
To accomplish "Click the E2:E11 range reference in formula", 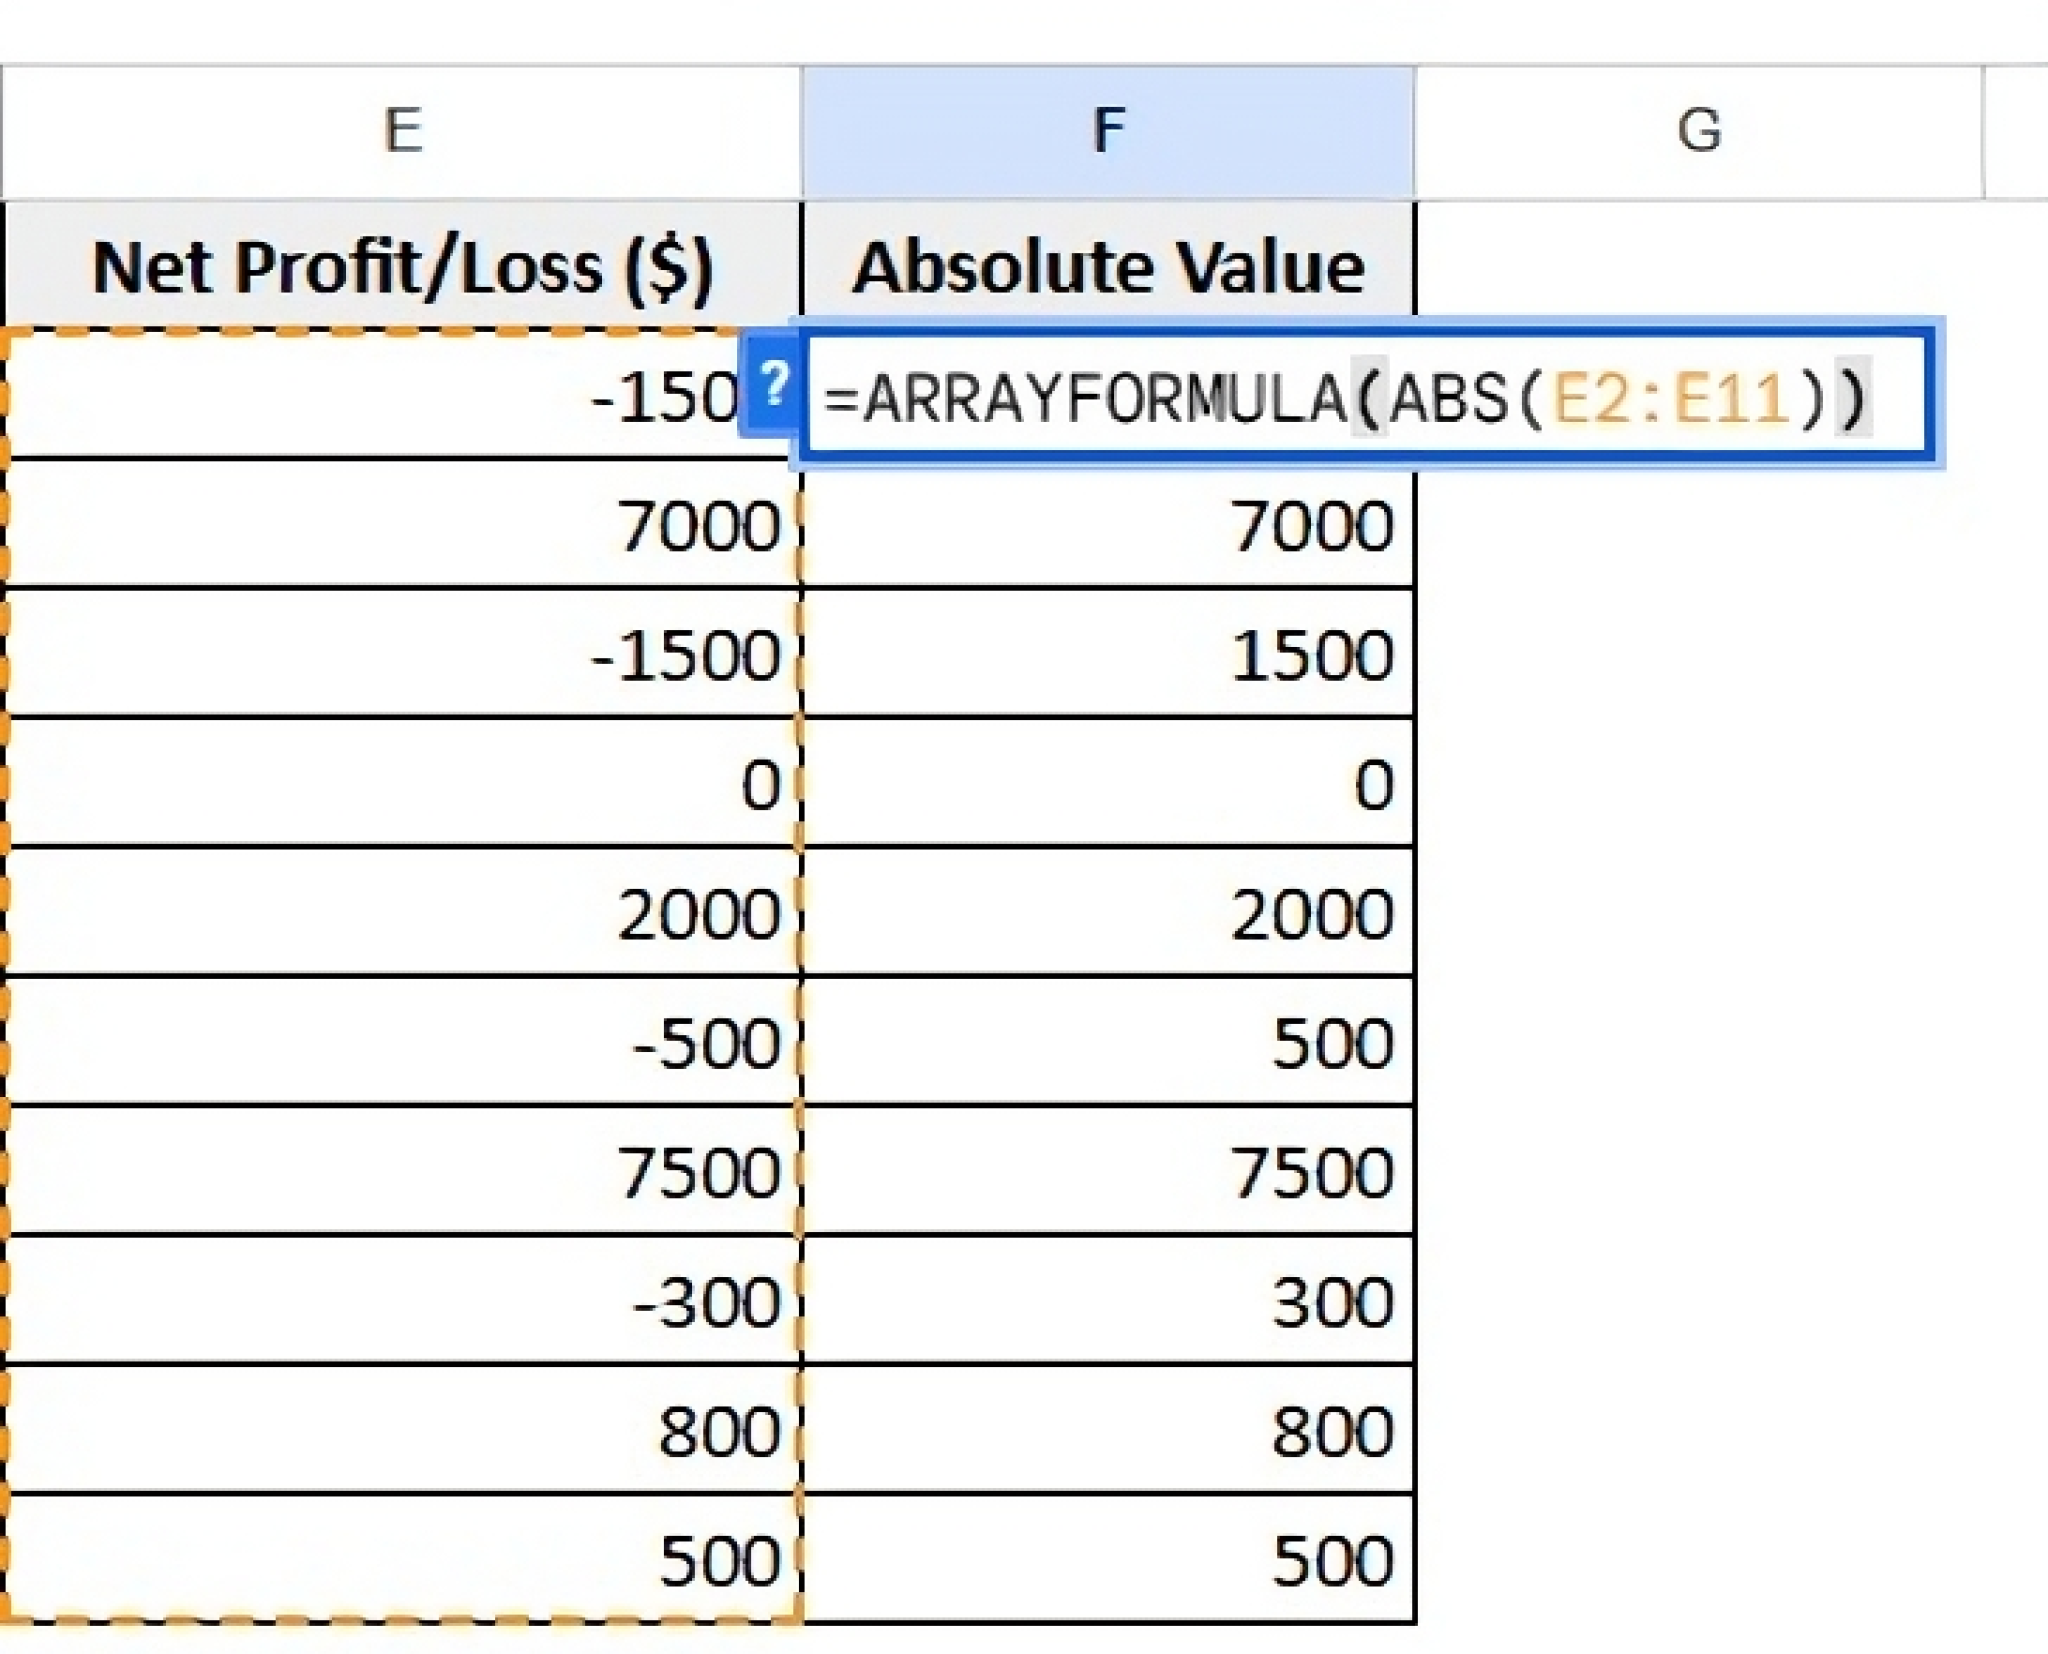I will [x=1668, y=398].
